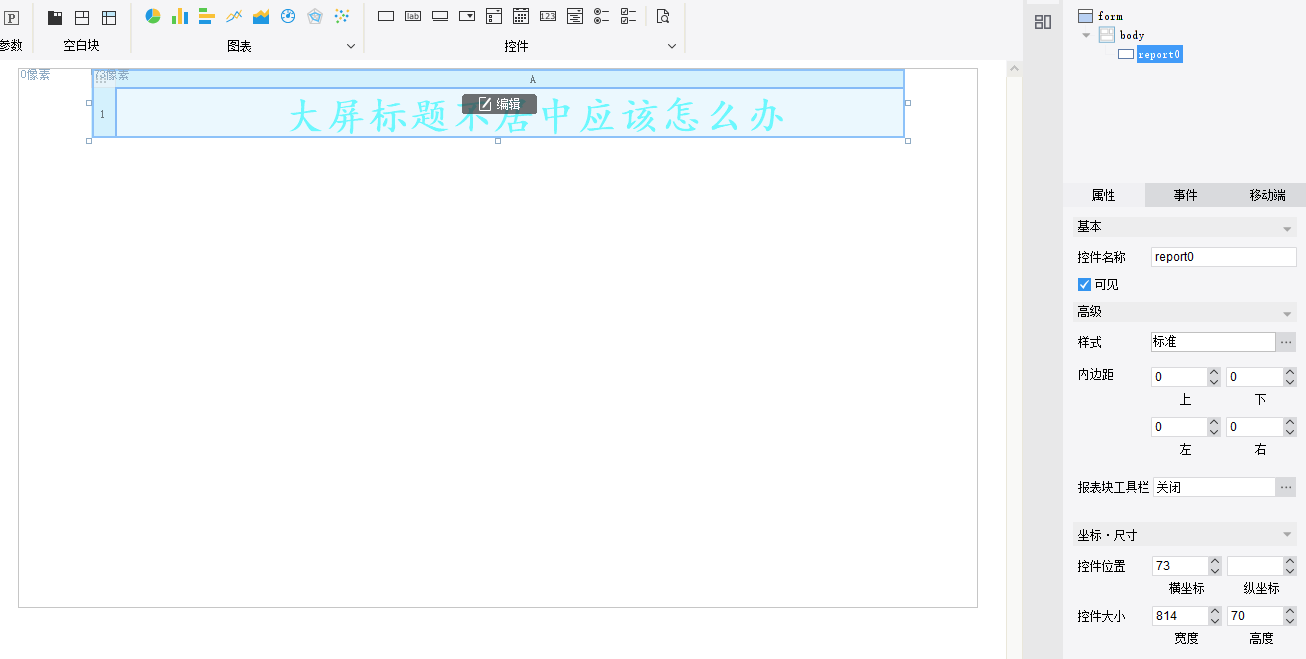The image size is (1306, 659).
Task: Add a dropdown checkbox widget
Action: (x=494, y=16)
